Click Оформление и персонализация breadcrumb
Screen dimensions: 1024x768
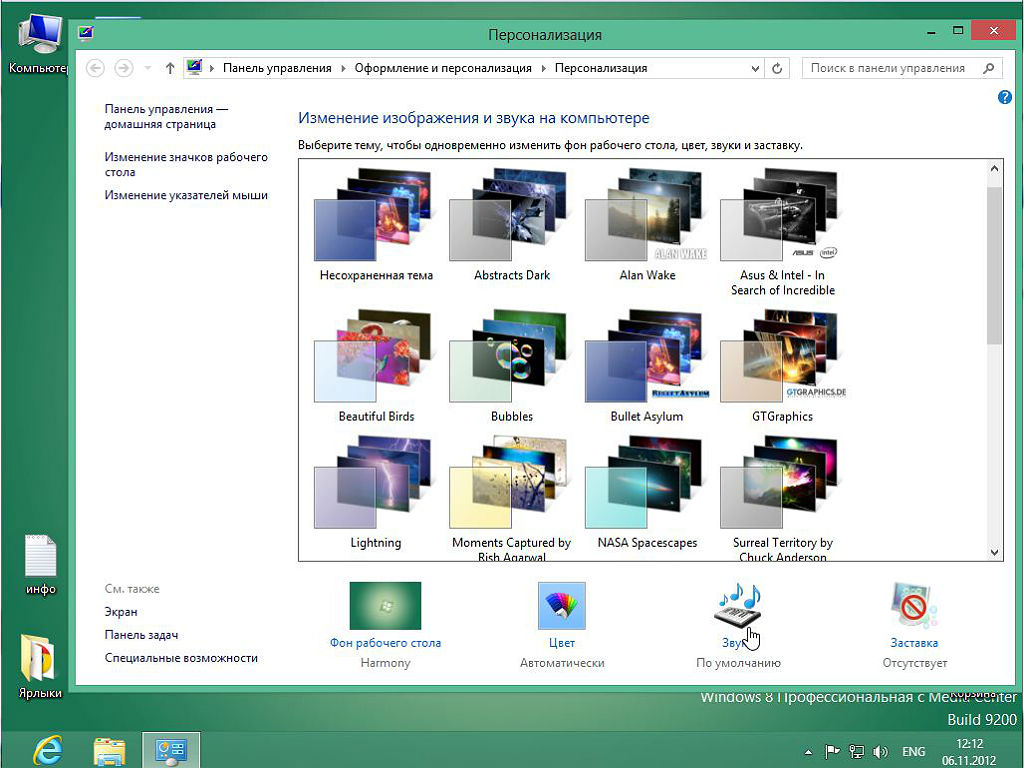(445, 69)
